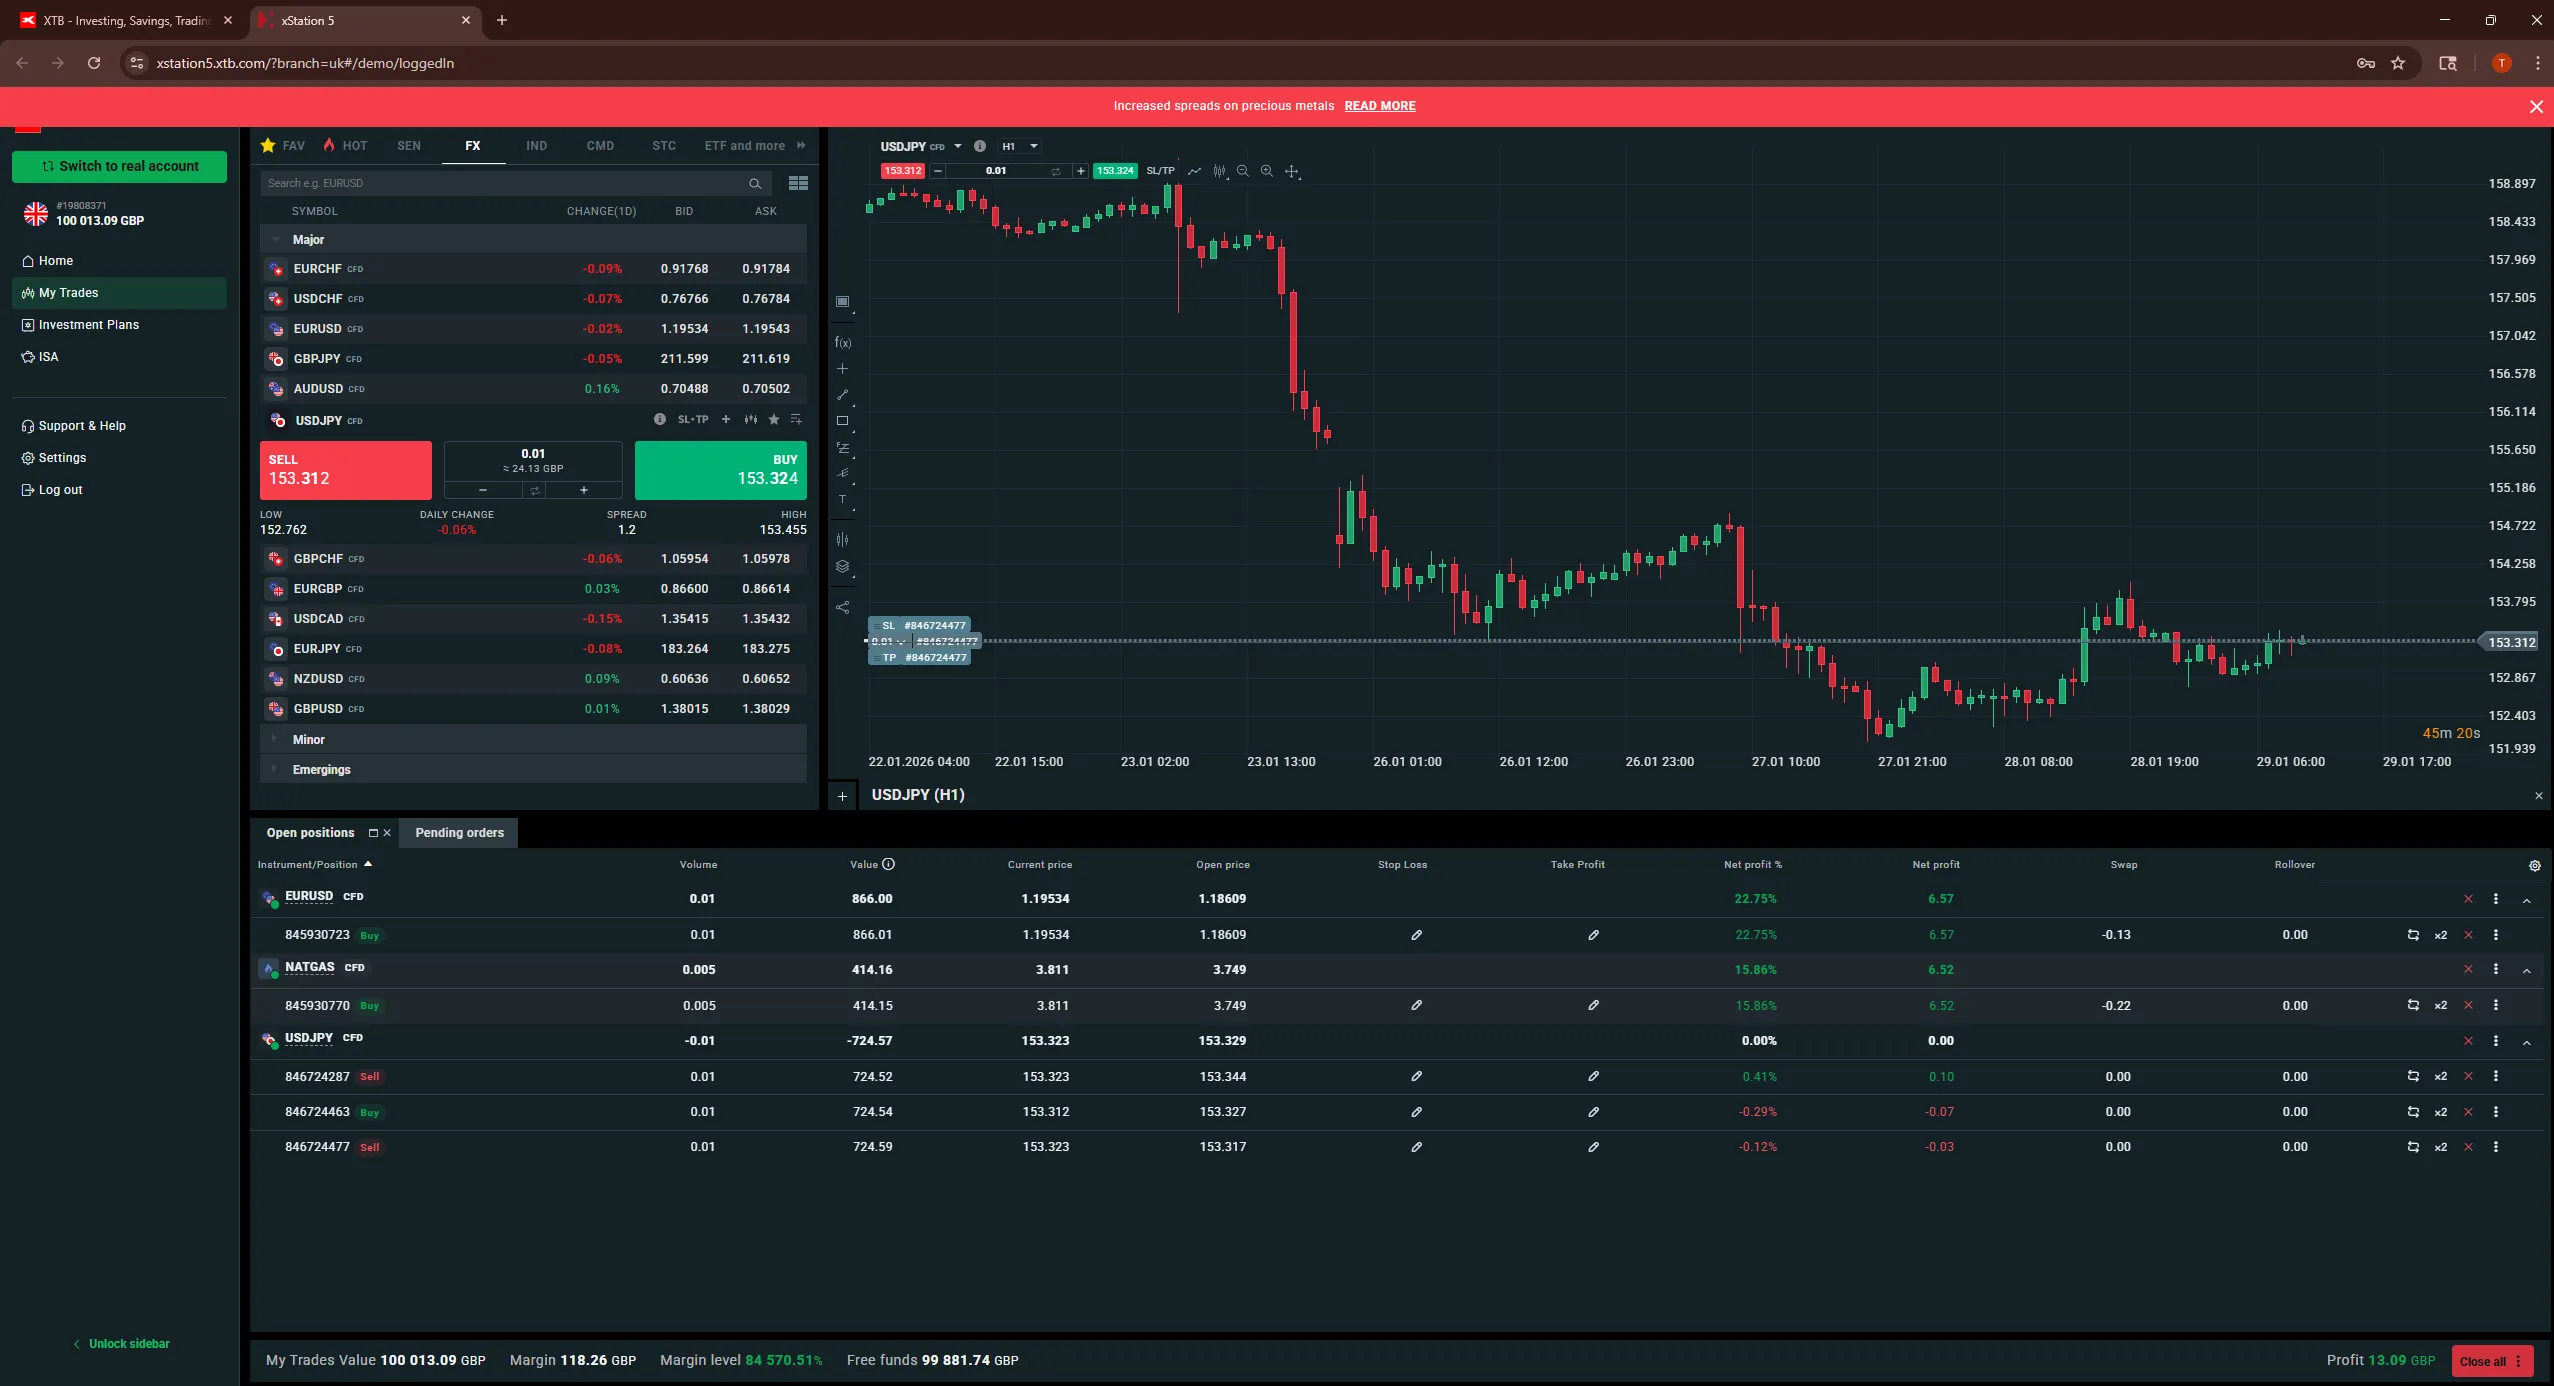Select the Fibonacci retracement tool
This screenshot has height=1386, width=2554.
pyautogui.click(x=842, y=447)
